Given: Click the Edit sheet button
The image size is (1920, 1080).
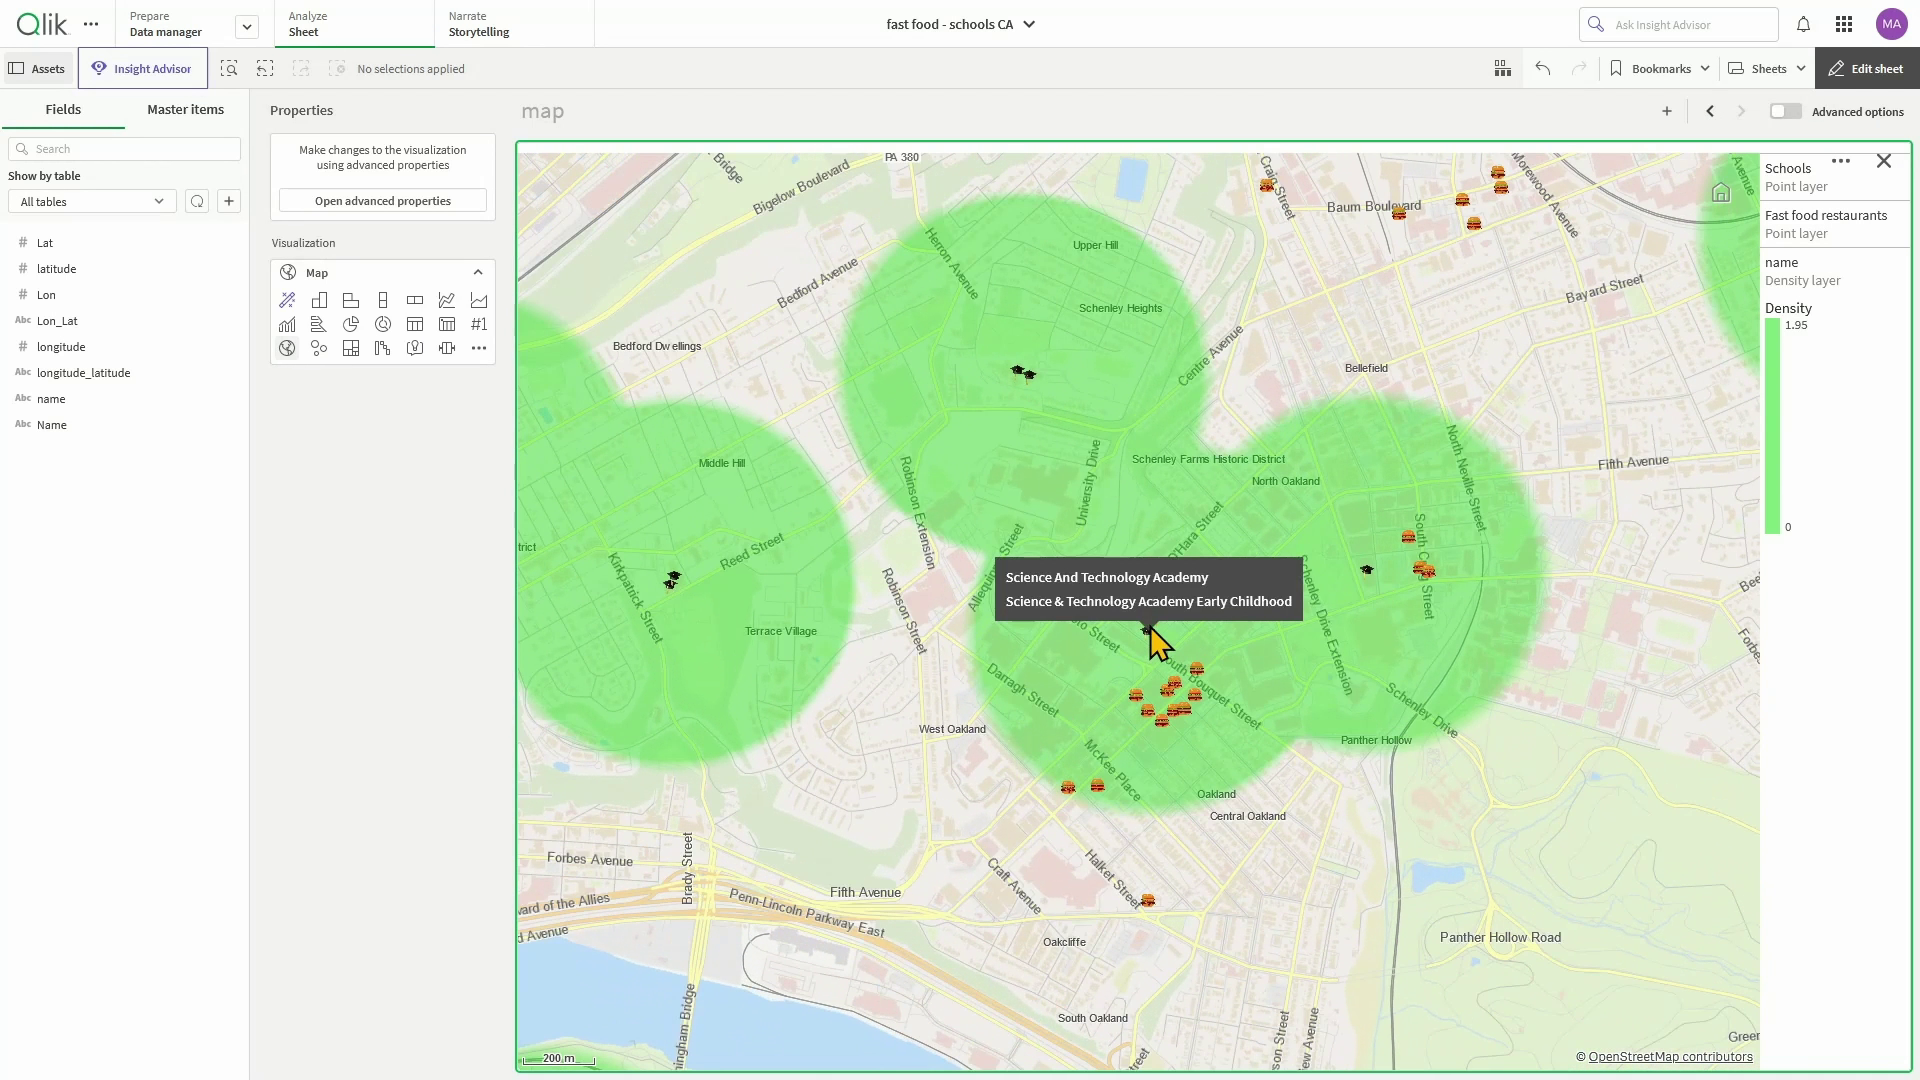Looking at the screenshot, I should [1866, 69].
